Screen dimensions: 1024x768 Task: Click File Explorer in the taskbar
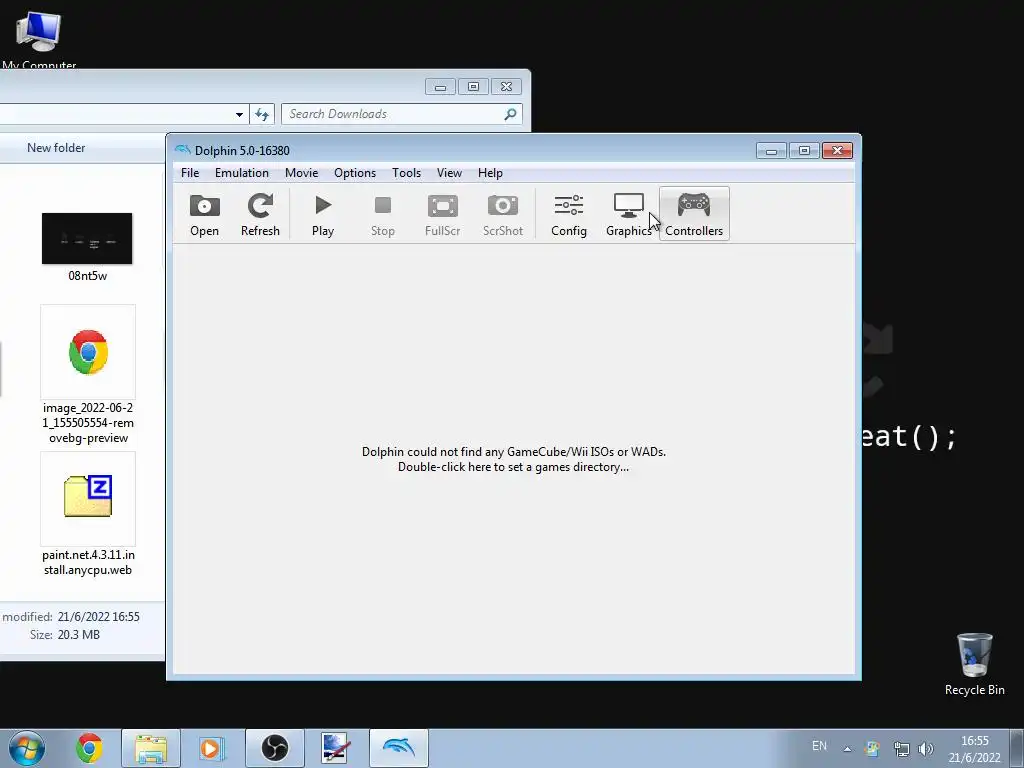pyautogui.click(x=151, y=748)
